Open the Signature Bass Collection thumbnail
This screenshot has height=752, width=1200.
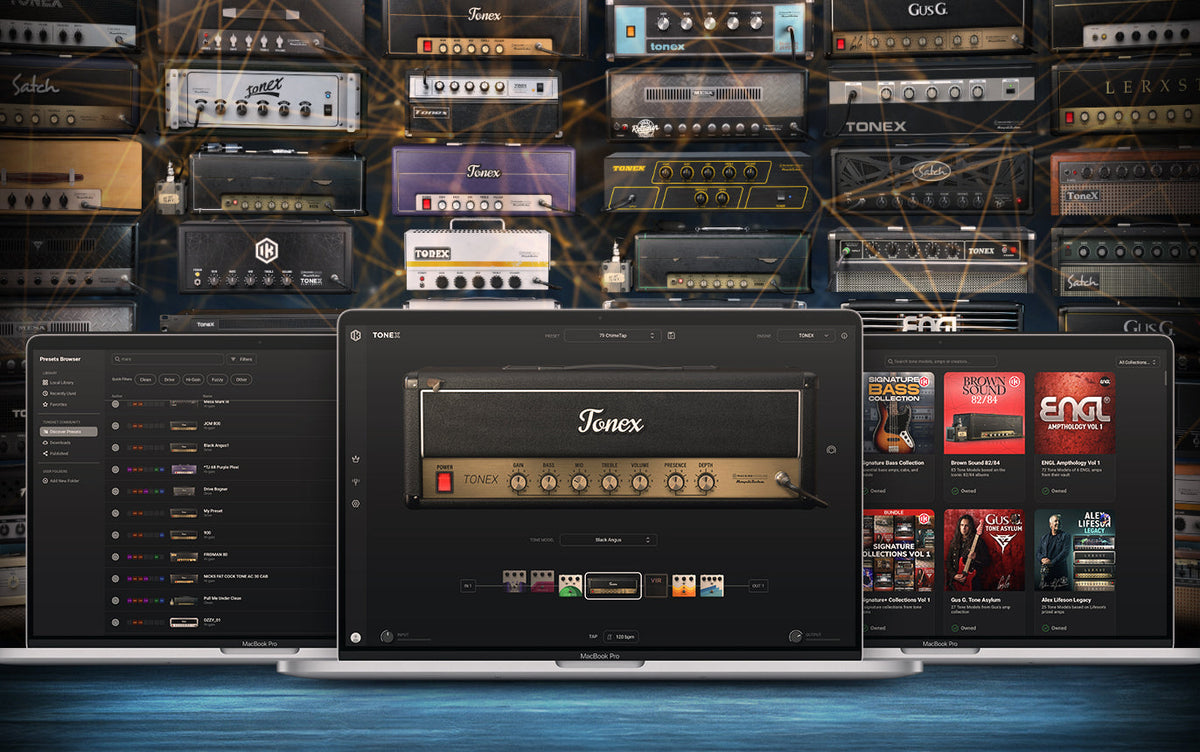coord(898,414)
